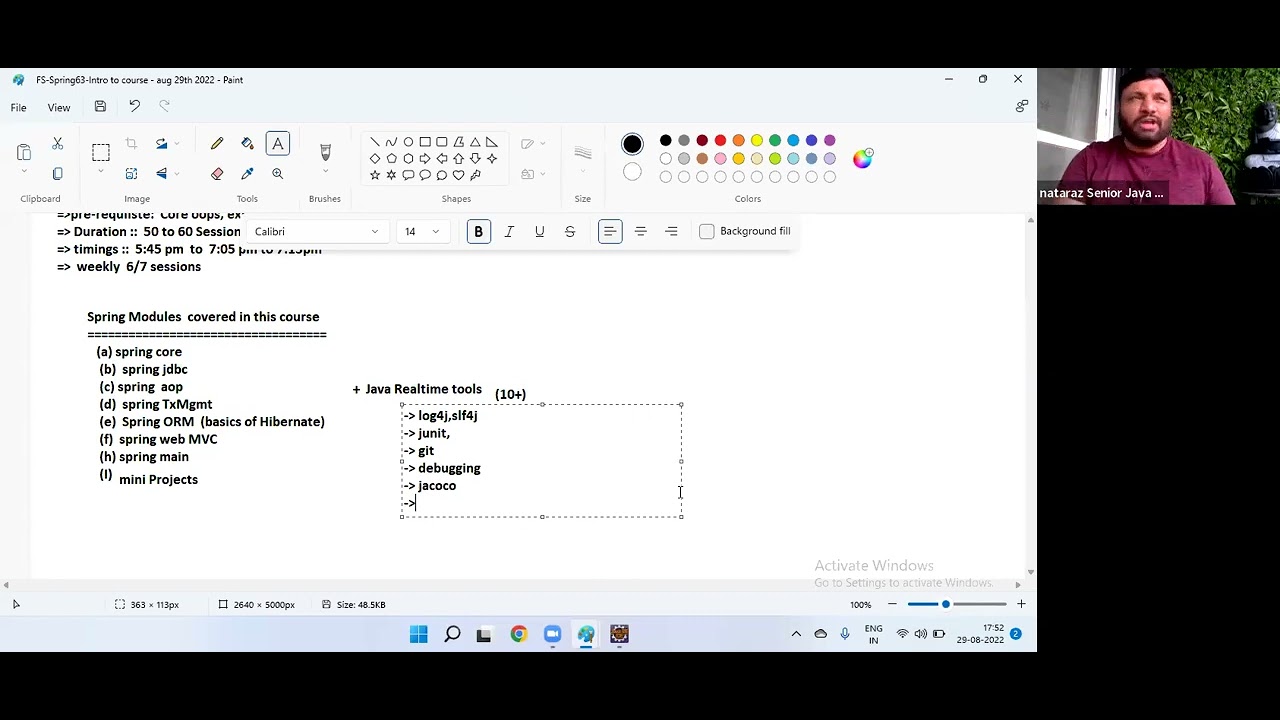Click vertical scrollbar down arrow
Screen dimensions: 1280x720
click(1031, 571)
